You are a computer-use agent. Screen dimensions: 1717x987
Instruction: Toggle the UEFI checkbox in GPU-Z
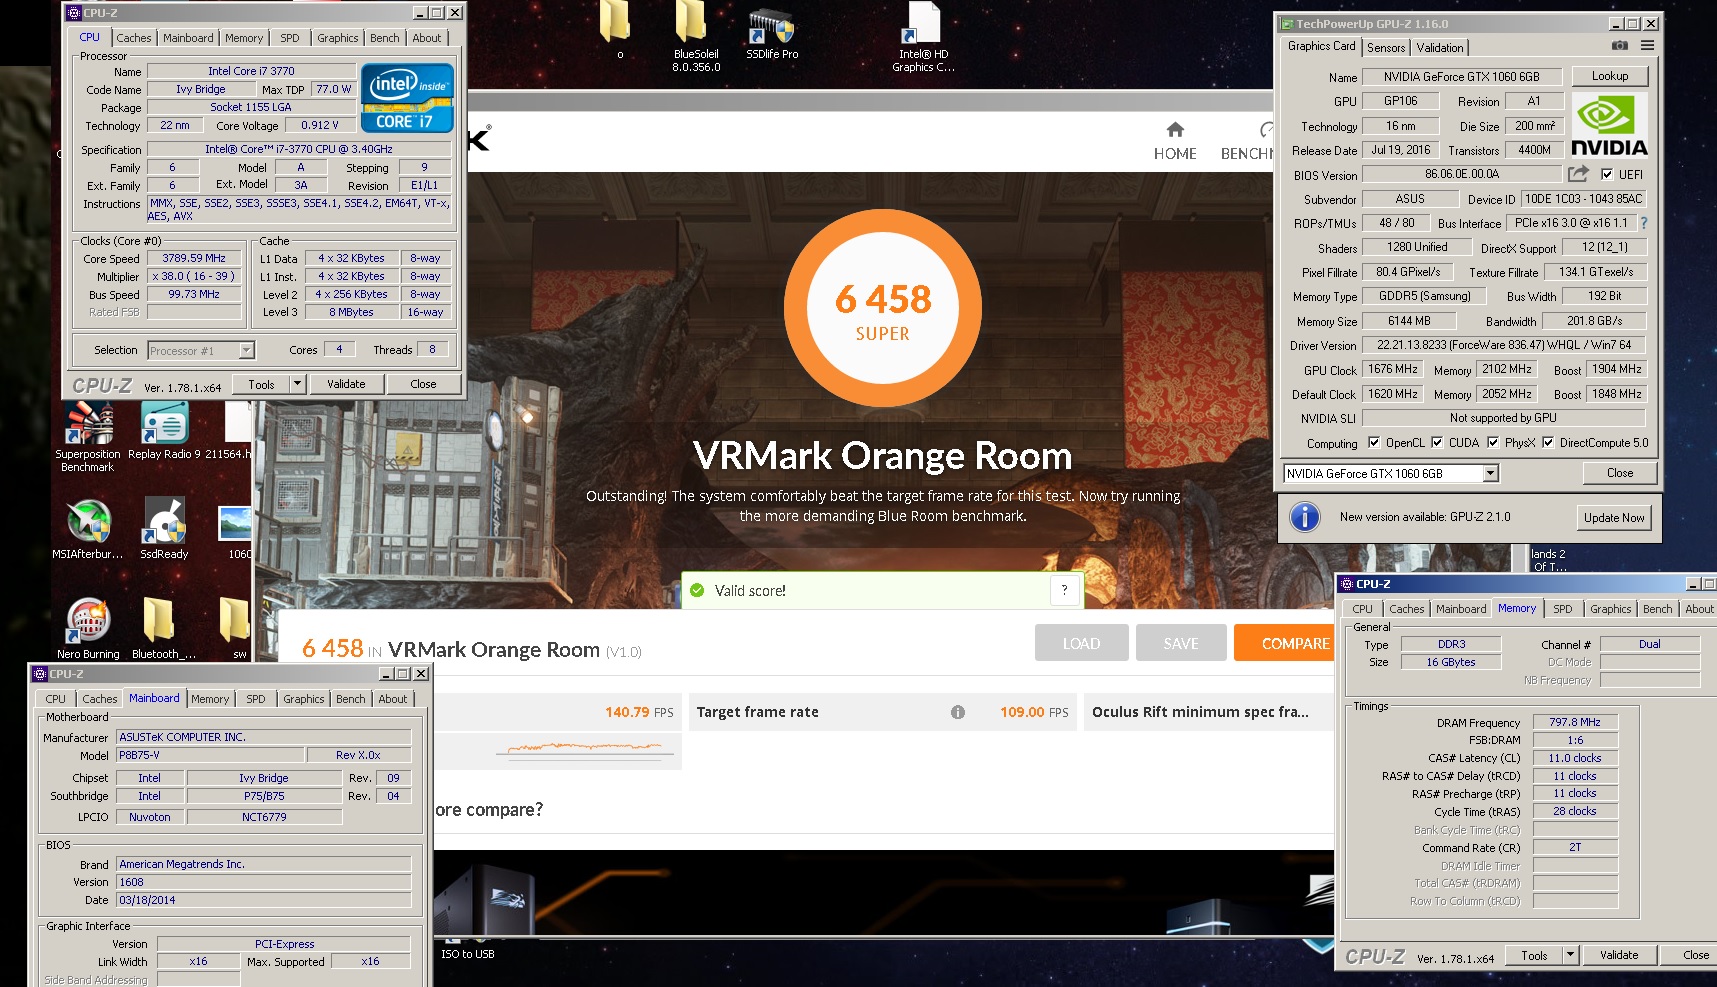1607,174
